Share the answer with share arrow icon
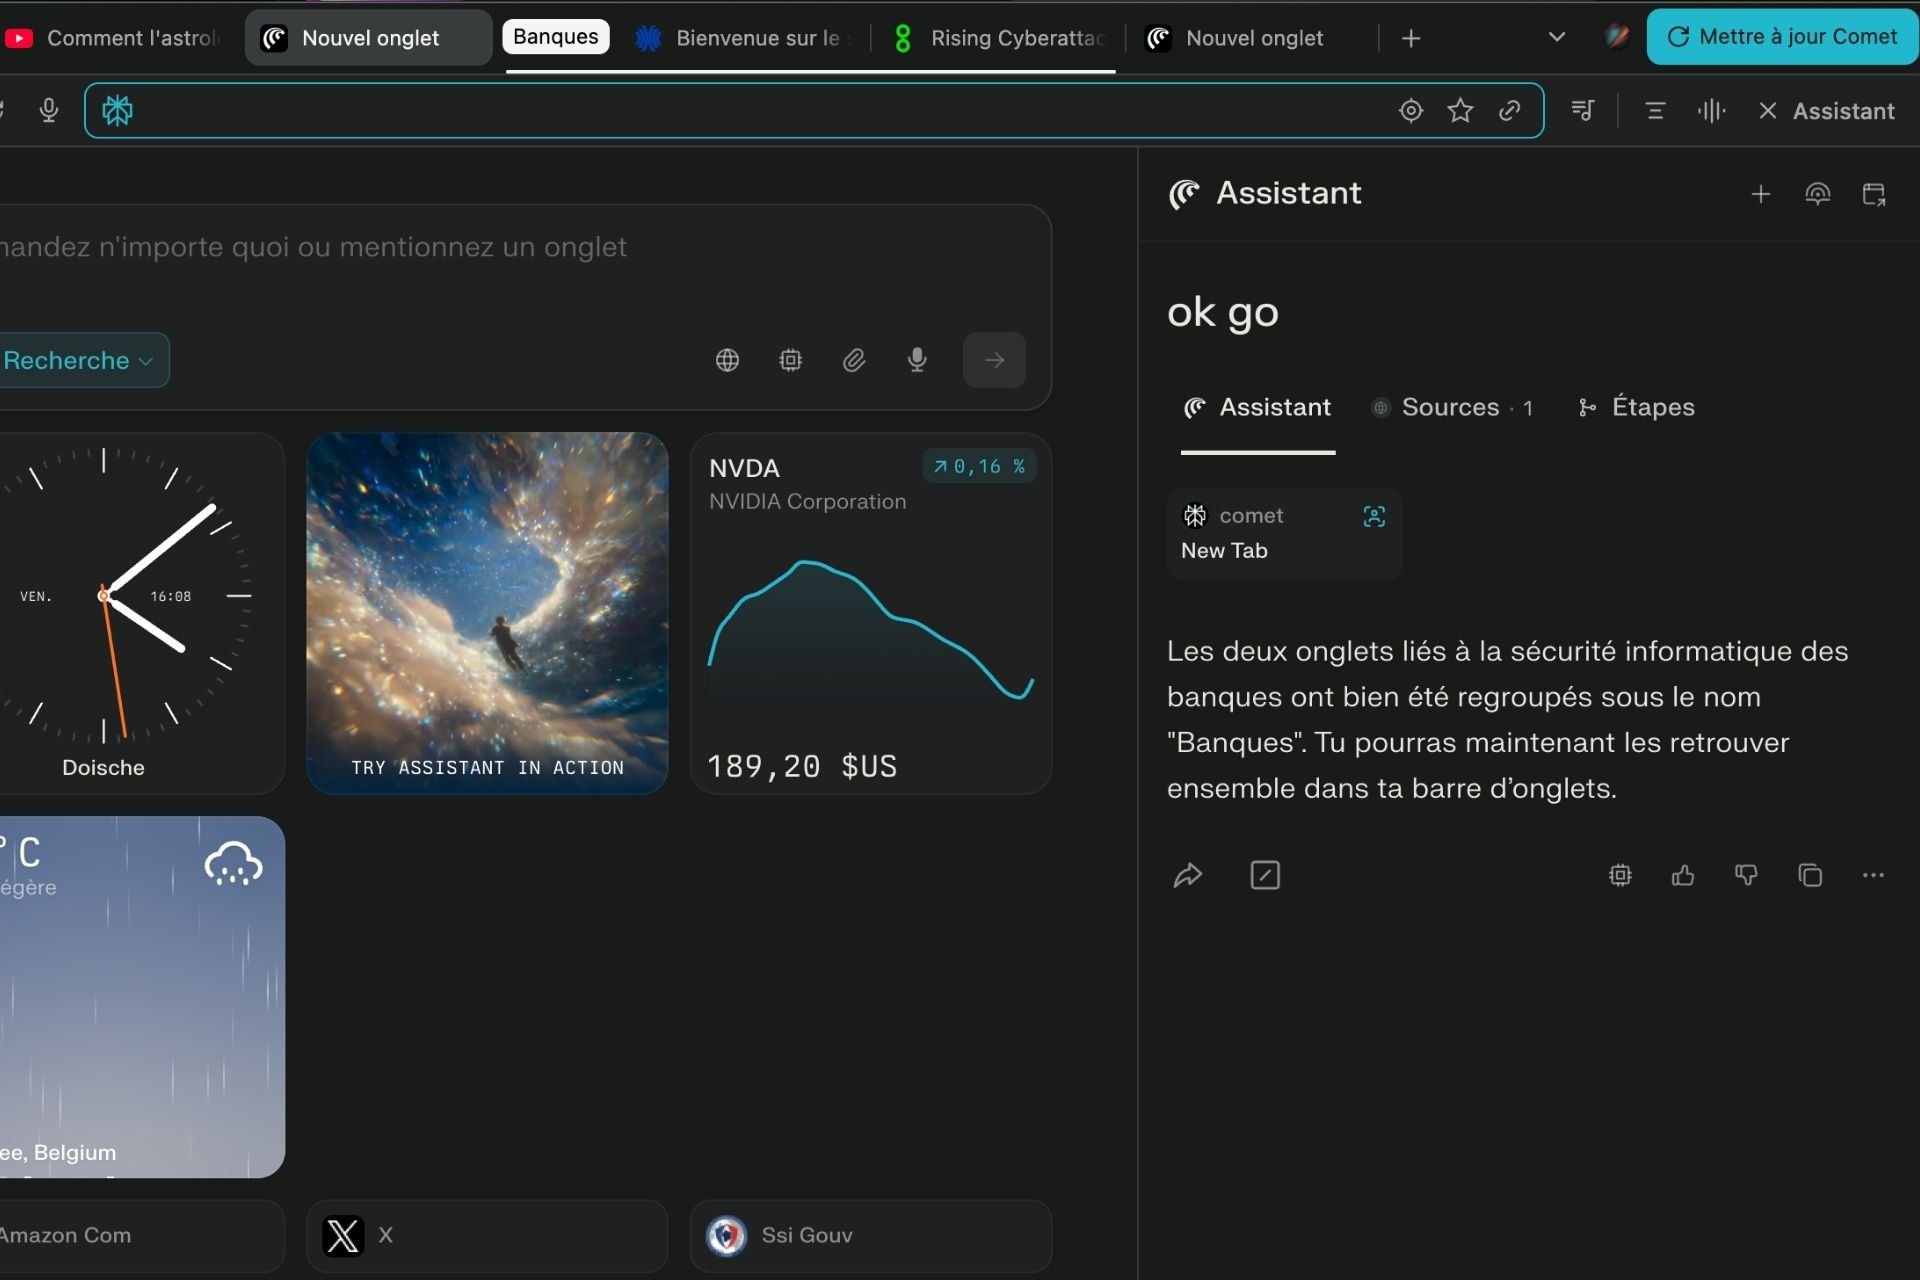Viewport: 1920px width, 1280px height. (x=1187, y=876)
